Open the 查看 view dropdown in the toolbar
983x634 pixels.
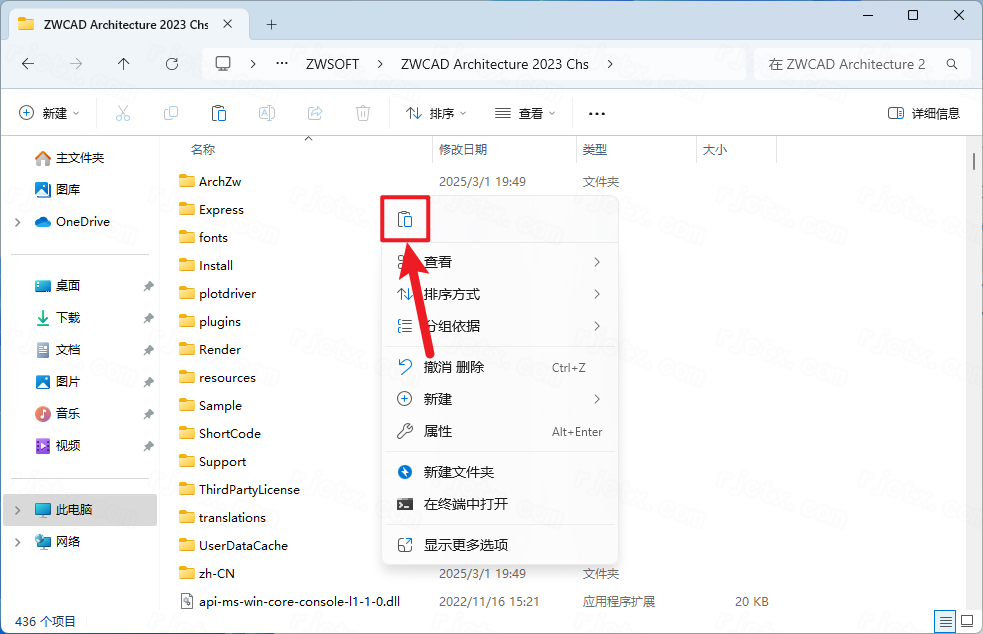(x=526, y=114)
